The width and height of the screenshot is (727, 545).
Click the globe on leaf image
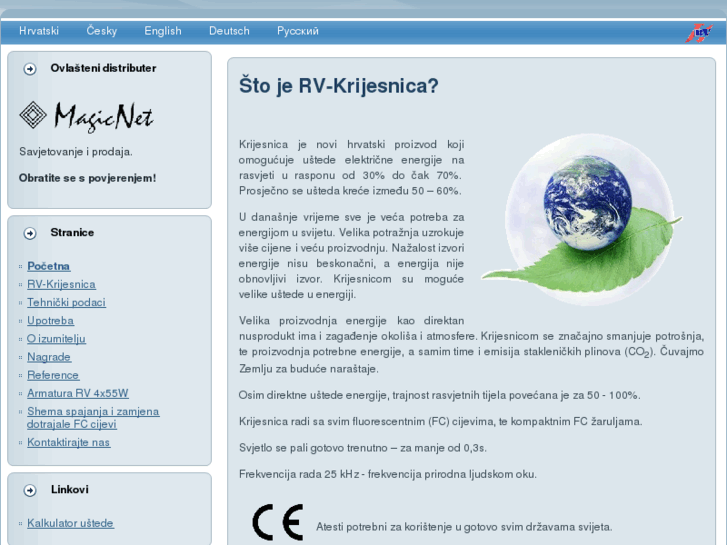point(583,220)
